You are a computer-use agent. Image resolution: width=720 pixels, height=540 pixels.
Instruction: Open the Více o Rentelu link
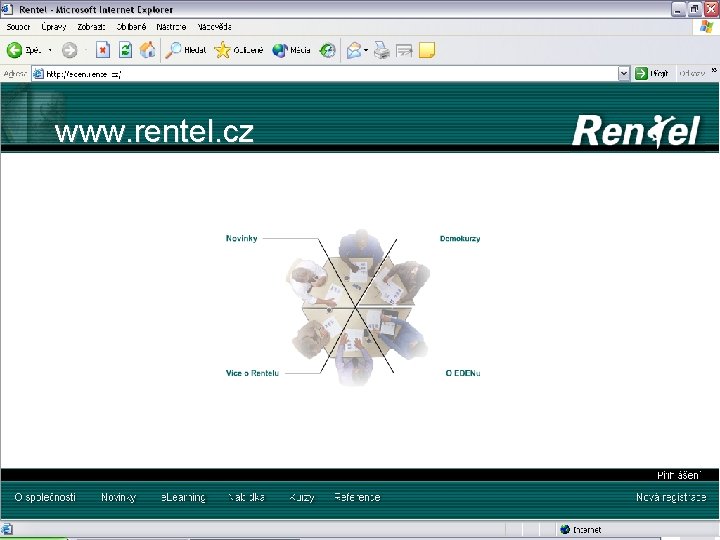(x=252, y=373)
